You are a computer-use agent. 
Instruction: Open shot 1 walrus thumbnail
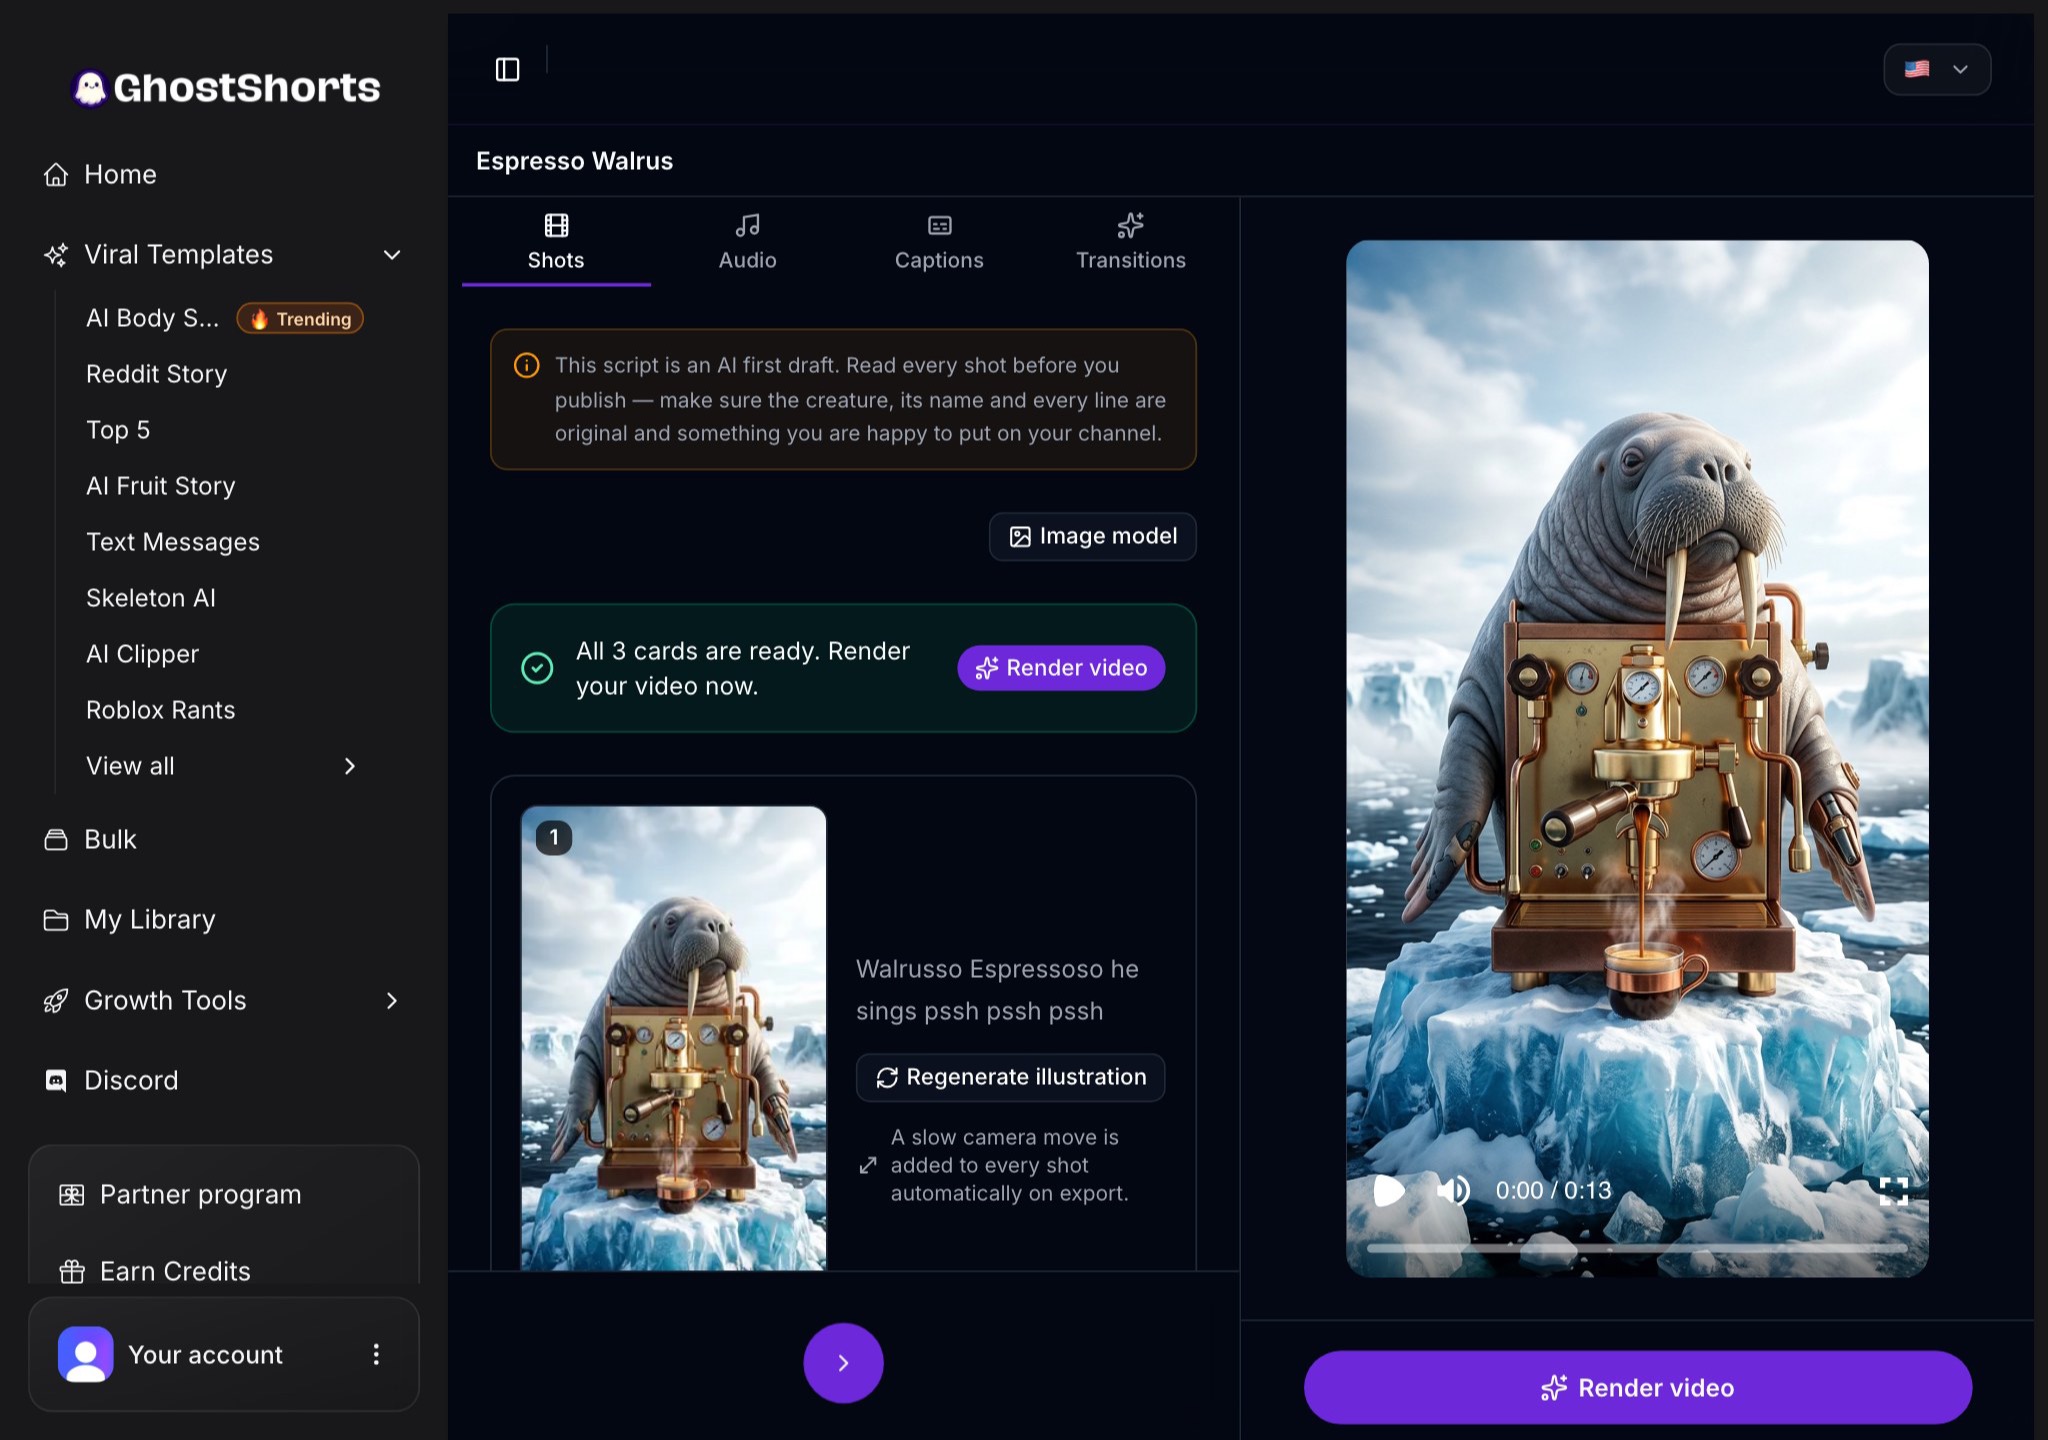point(673,1038)
